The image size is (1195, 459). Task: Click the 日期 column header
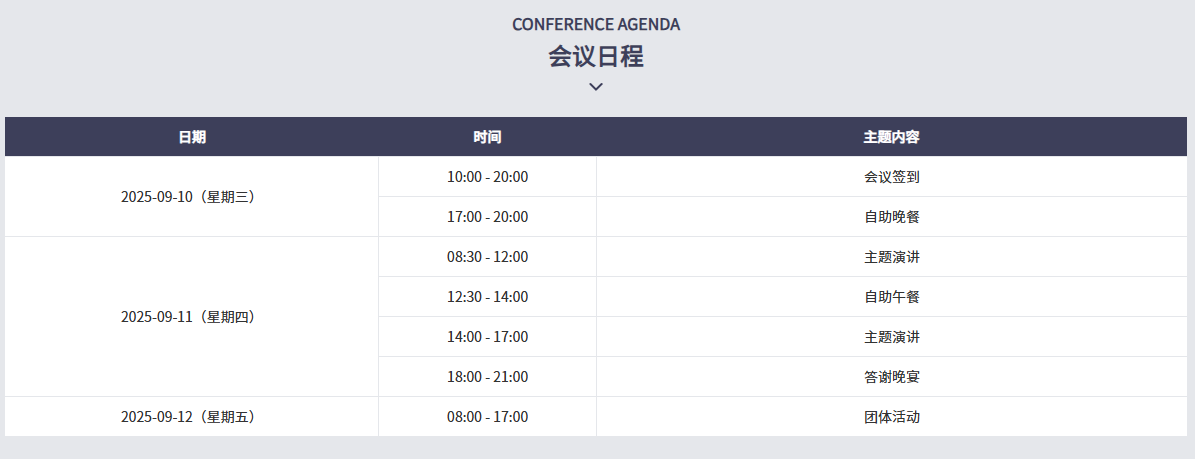[x=192, y=137]
